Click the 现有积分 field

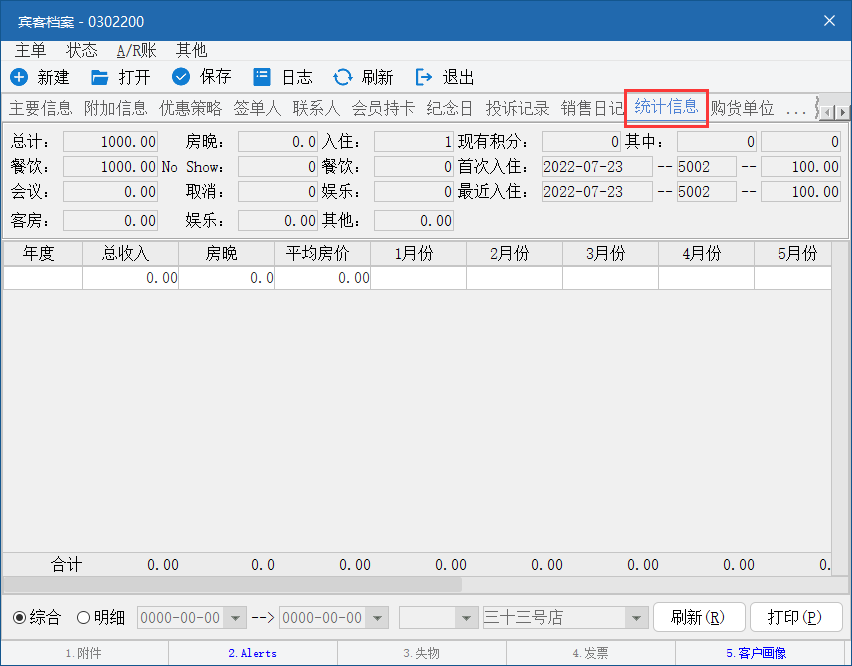click(x=581, y=142)
